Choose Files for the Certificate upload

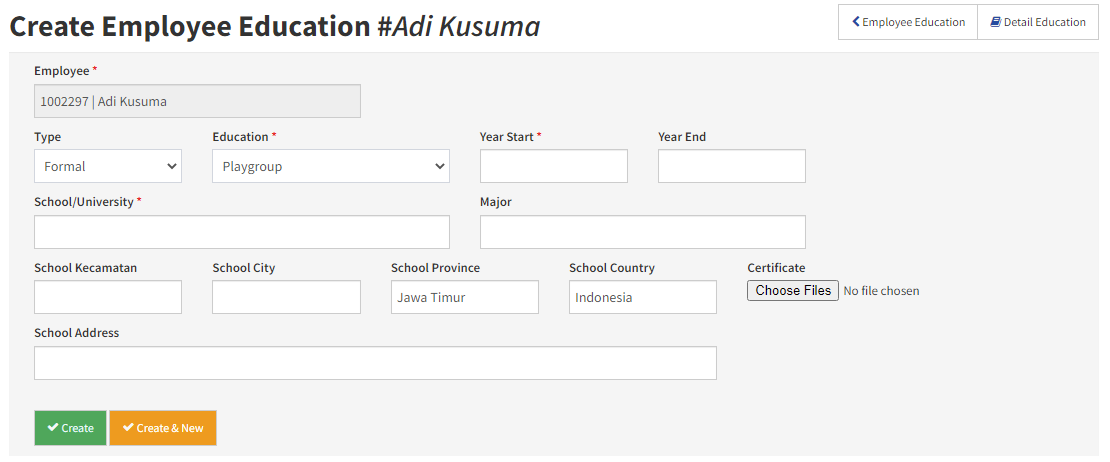coord(793,291)
